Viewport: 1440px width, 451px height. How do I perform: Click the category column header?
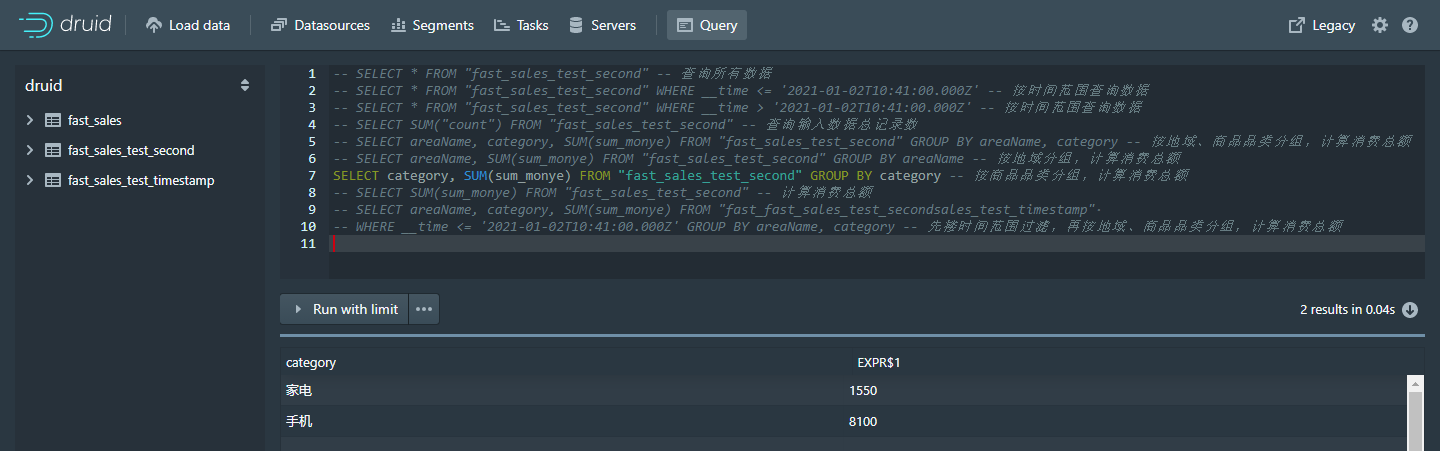(311, 363)
